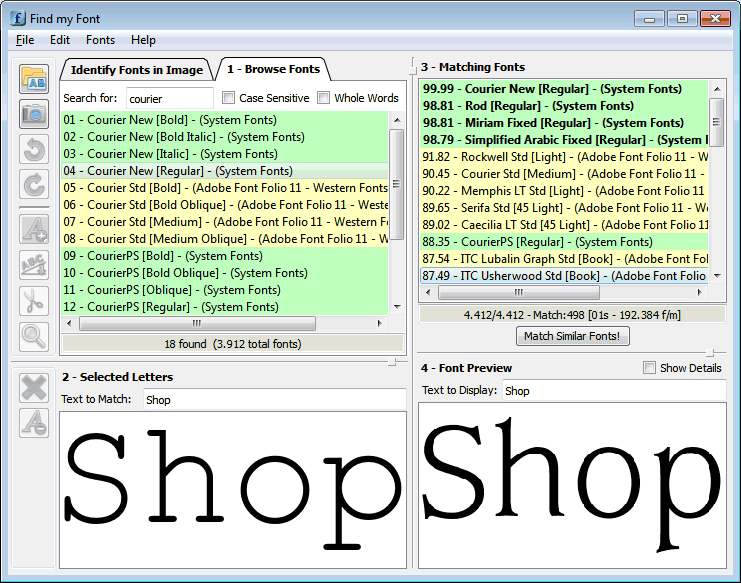741x583 pixels.
Task: Click the Matching Fonts vertical scrollbar thumb
Action: pos(717,122)
